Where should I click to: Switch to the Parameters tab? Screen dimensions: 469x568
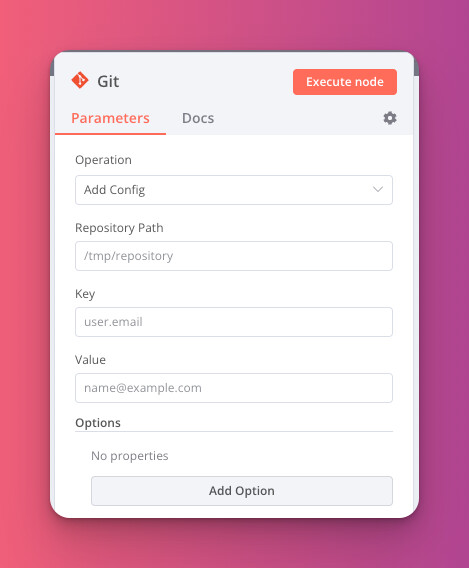(x=110, y=118)
